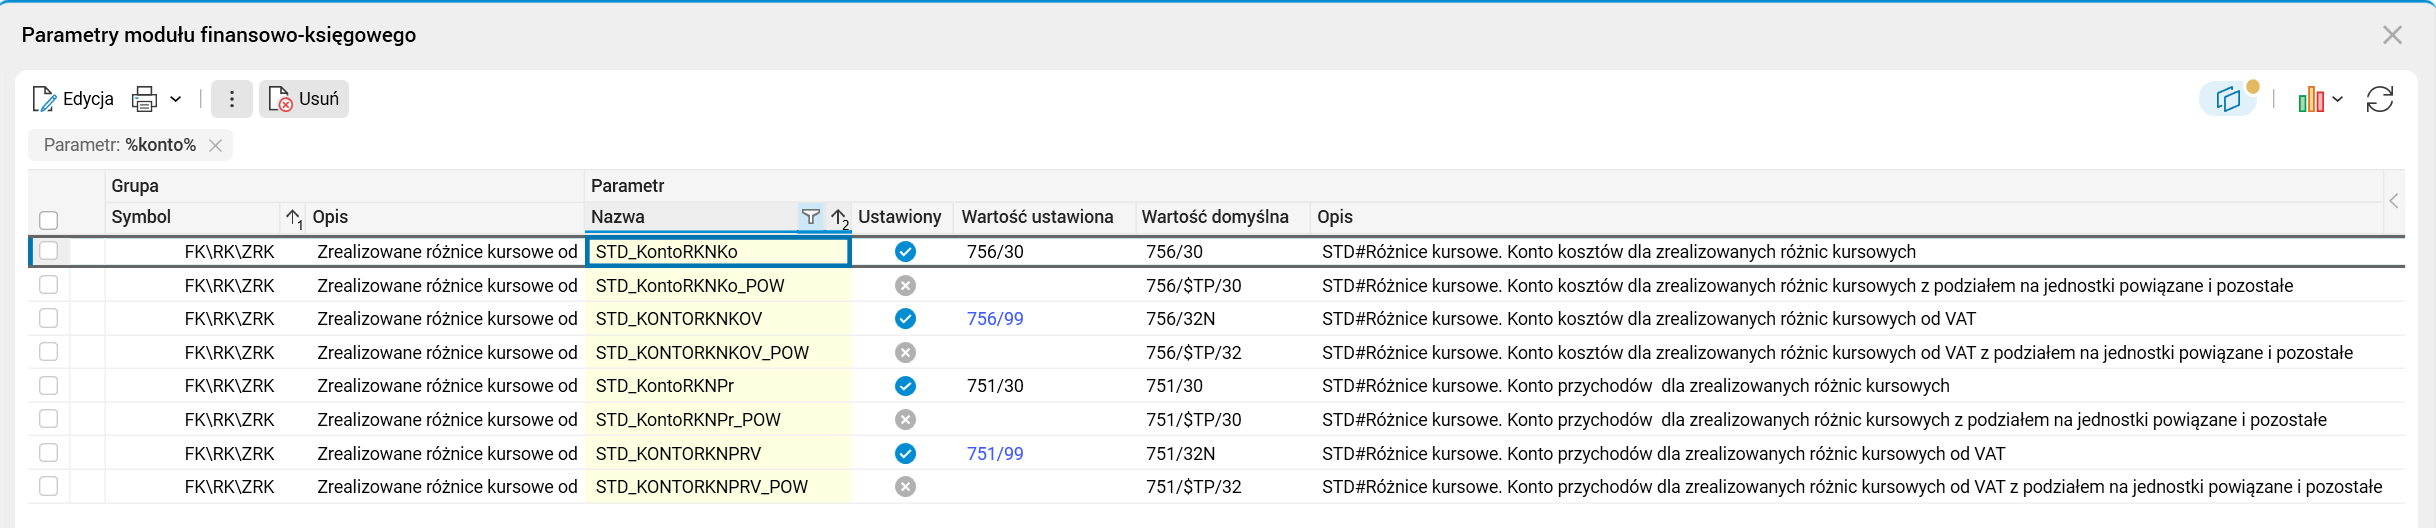
Task: Check the STD_KONTORKNPRV row checkbox
Action: (49, 453)
